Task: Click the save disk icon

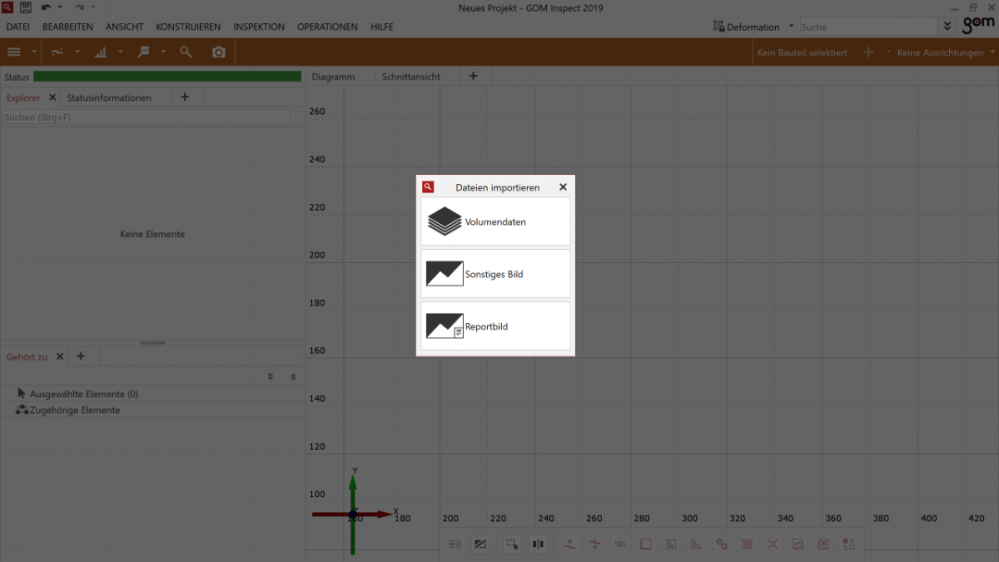Action: coord(26,7)
